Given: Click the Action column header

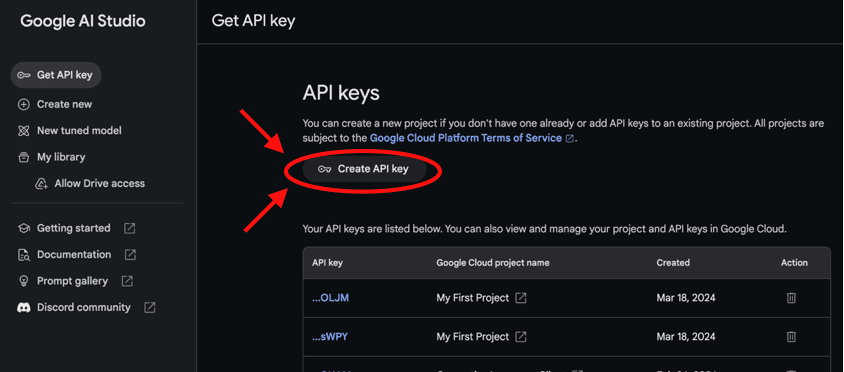Looking at the screenshot, I should 794,263.
